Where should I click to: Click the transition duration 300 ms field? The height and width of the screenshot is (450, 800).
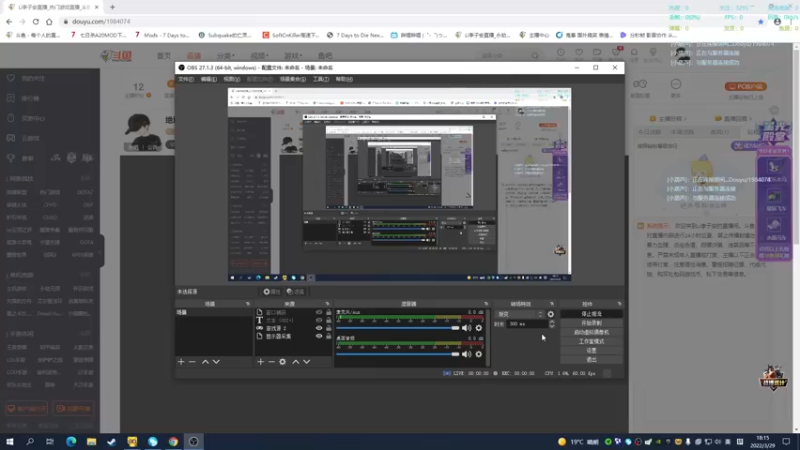point(528,324)
